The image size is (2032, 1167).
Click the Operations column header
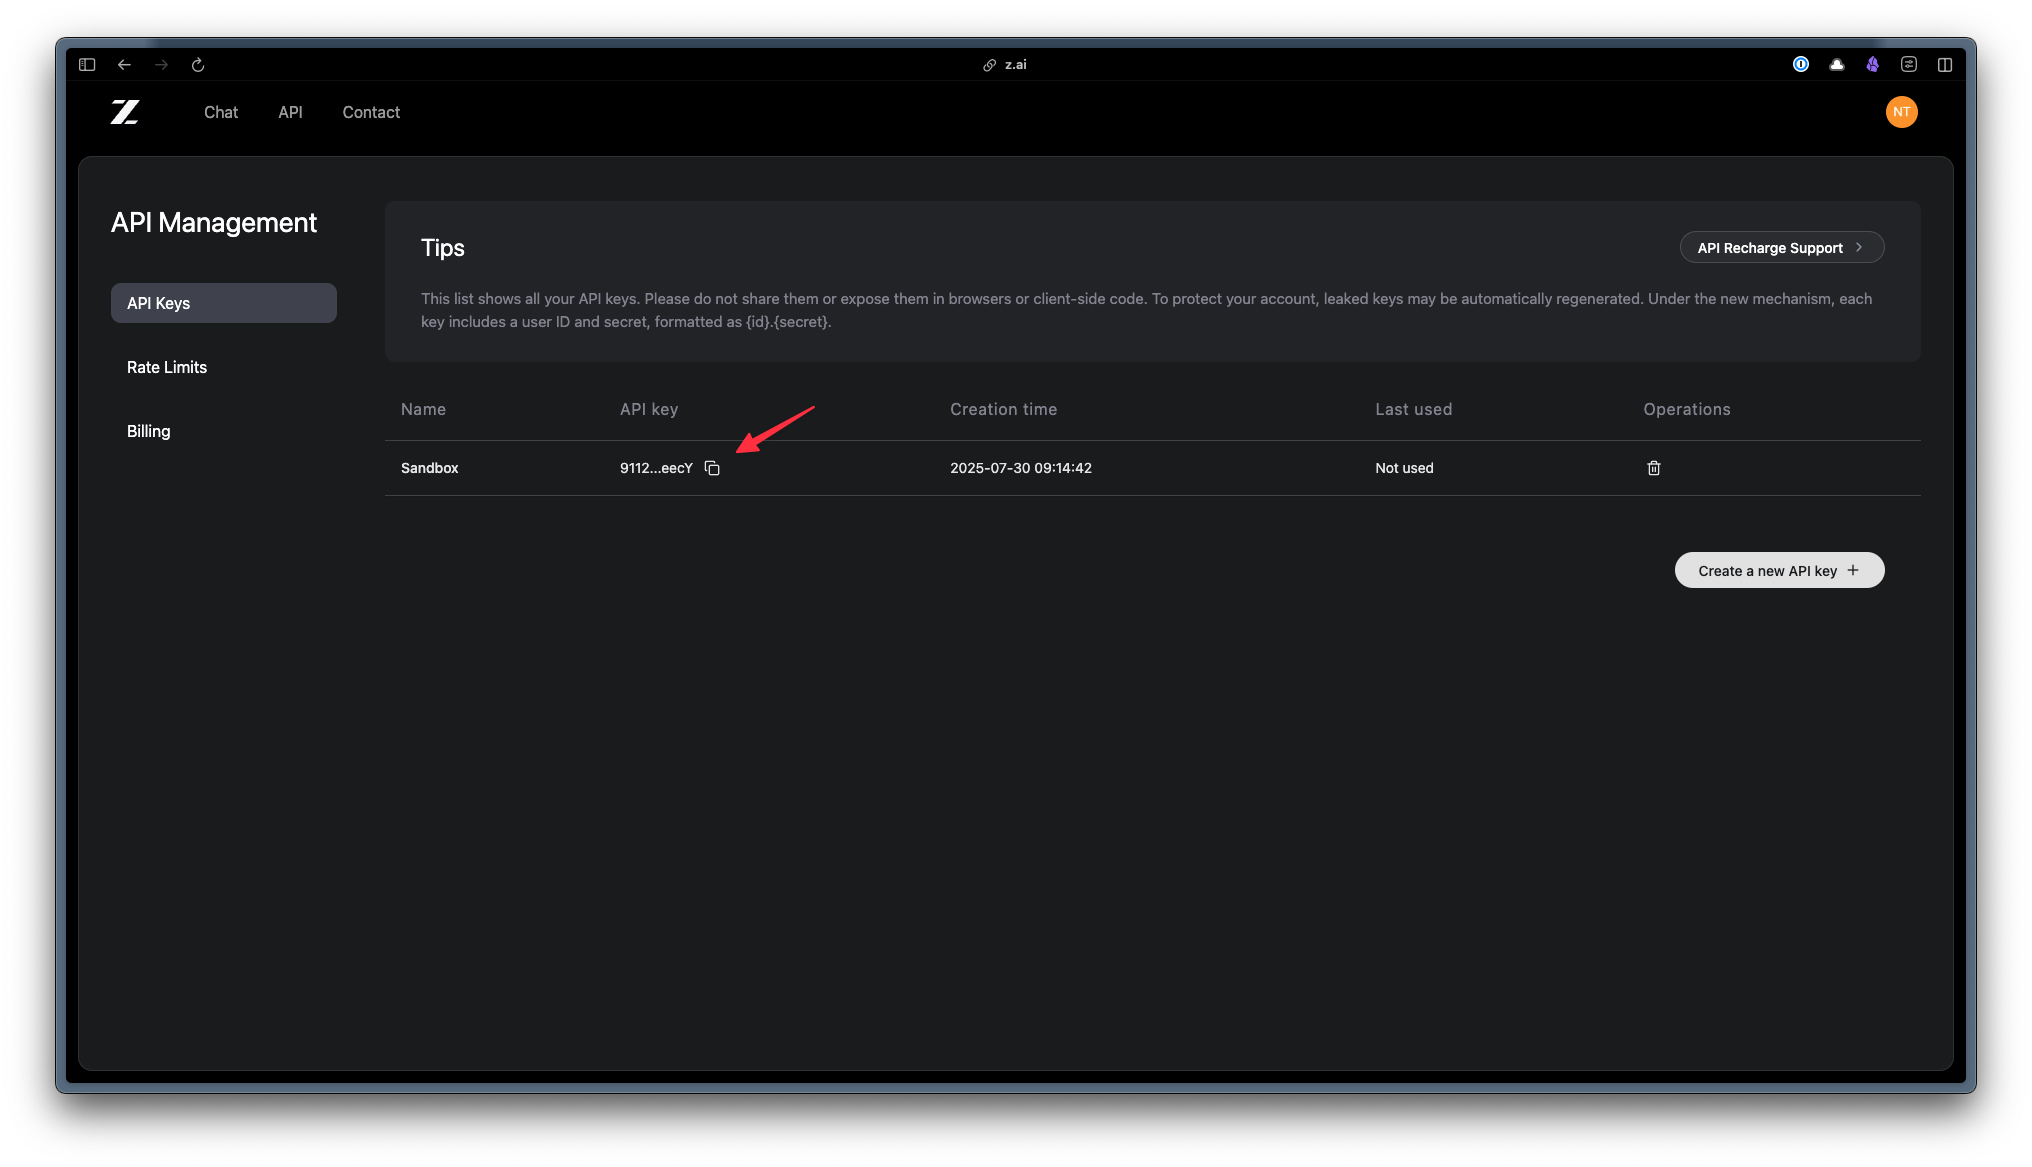1687,409
